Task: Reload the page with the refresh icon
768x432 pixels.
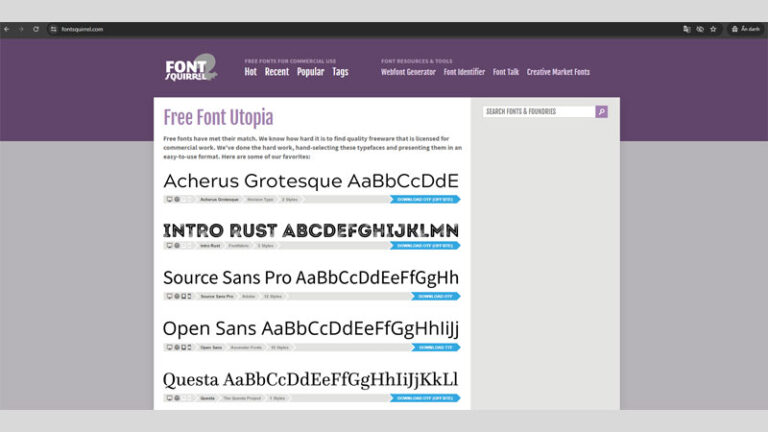Action: [x=36, y=29]
